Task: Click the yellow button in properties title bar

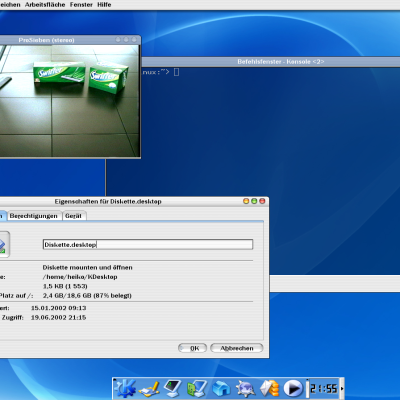Action: coord(246,201)
